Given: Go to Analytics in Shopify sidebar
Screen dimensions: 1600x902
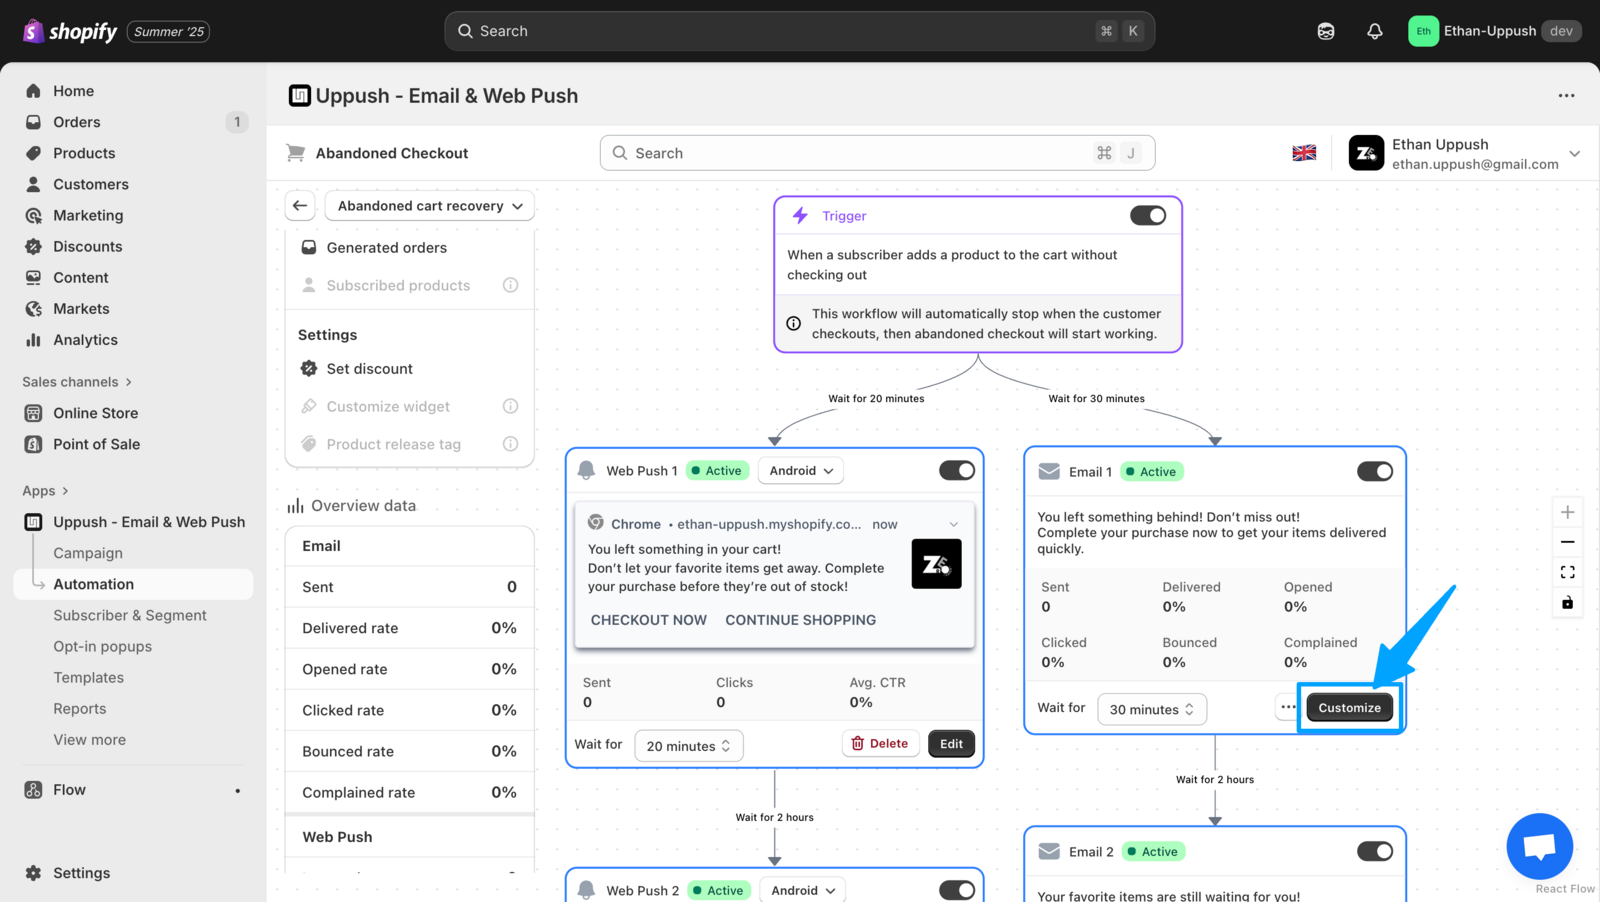Looking at the screenshot, I should (x=85, y=340).
